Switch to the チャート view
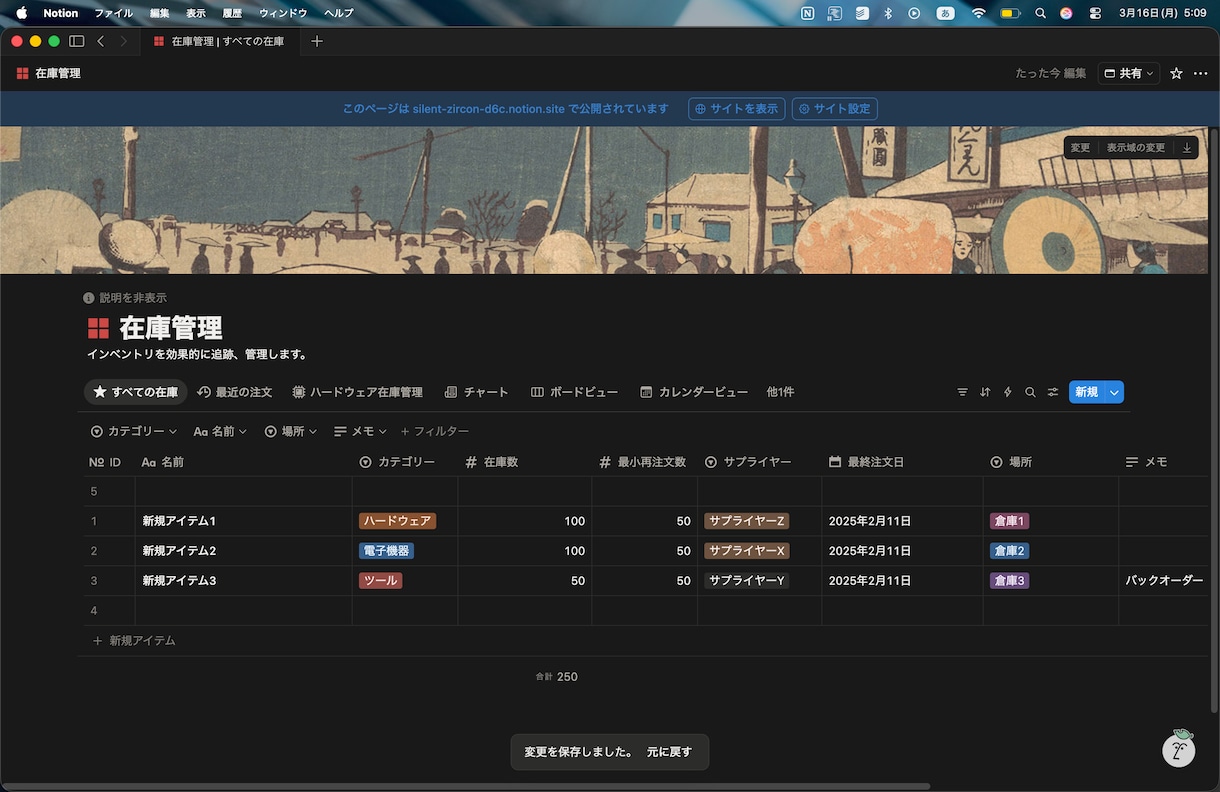Image resolution: width=1220 pixels, height=792 pixels. pyautogui.click(x=476, y=392)
